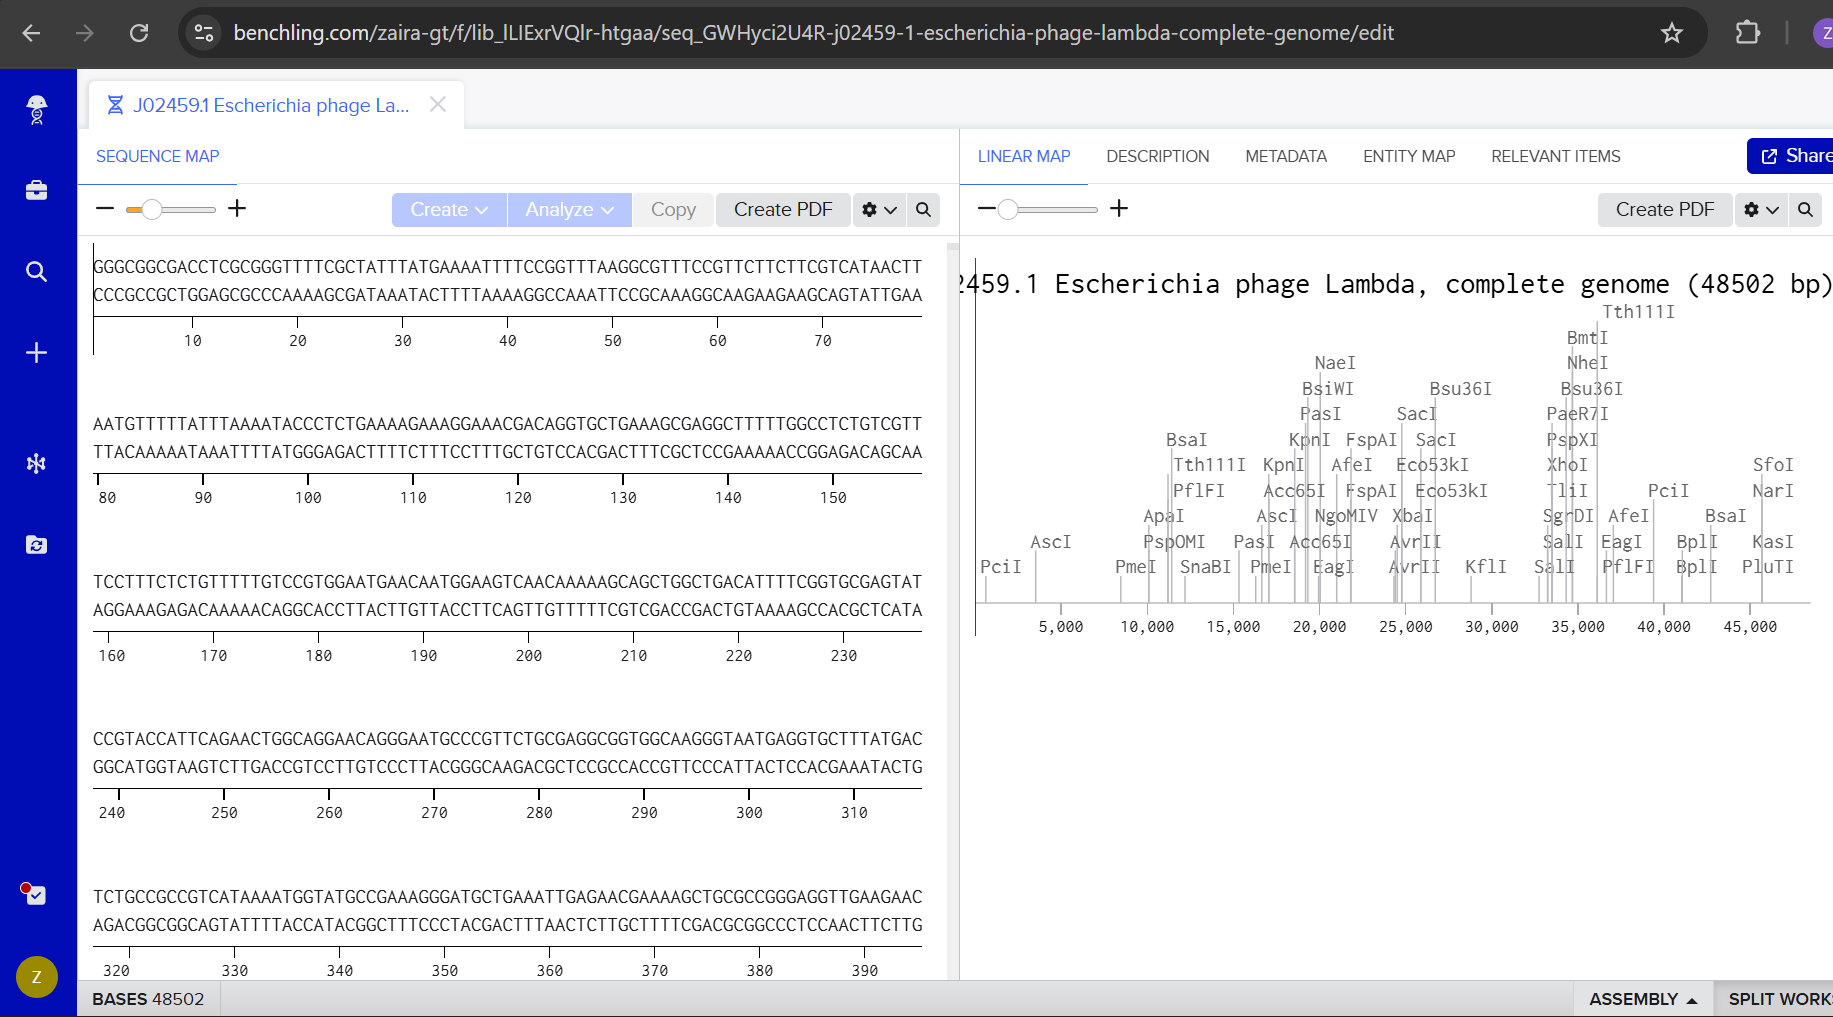Click the KflI enzyme label
Screen dimensions: 1833x1017
click(x=1486, y=567)
